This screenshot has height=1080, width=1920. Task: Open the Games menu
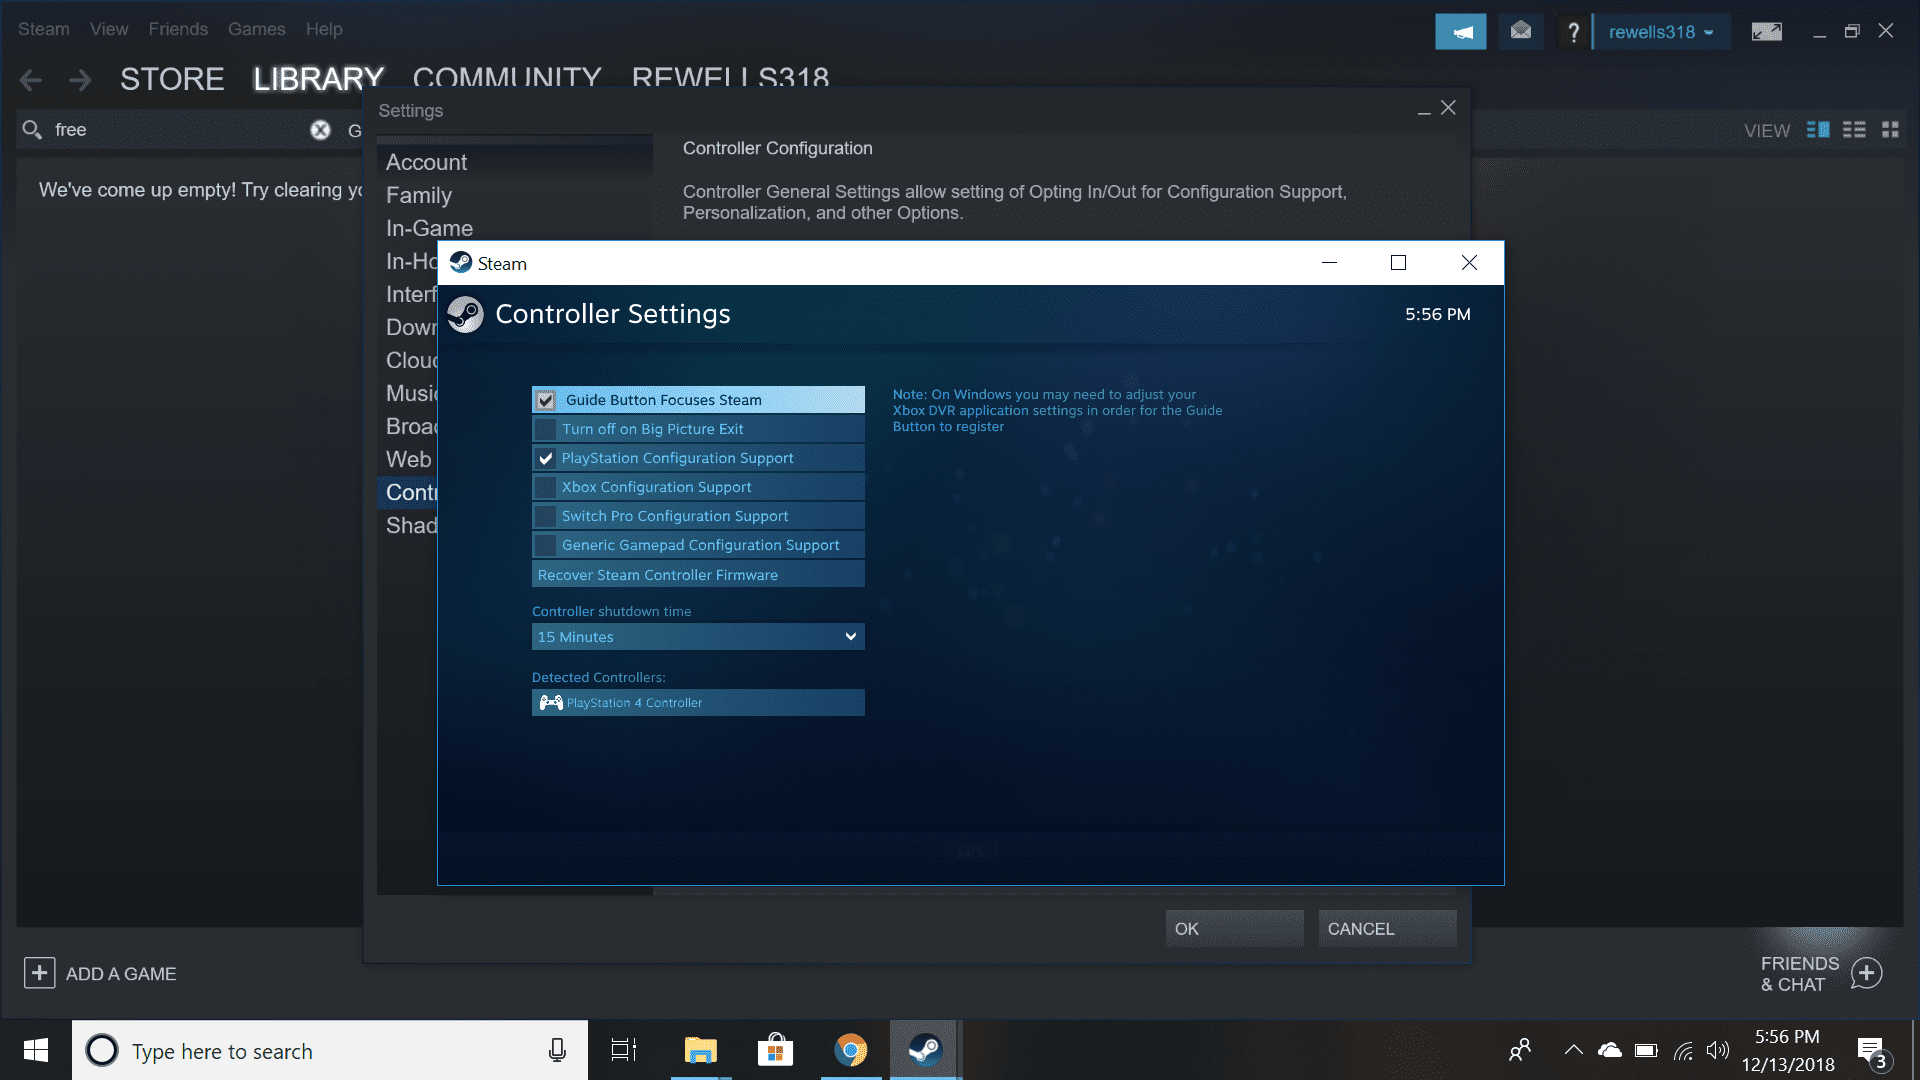pyautogui.click(x=256, y=29)
